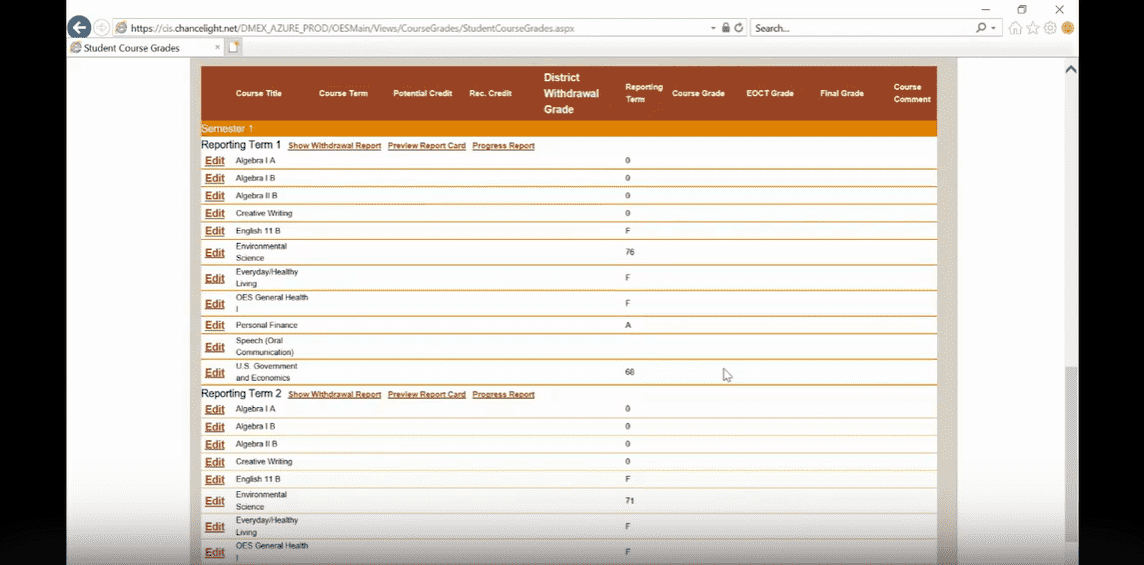
Task: Close the Student Course Grades tab
Action: [x=217, y=47]
